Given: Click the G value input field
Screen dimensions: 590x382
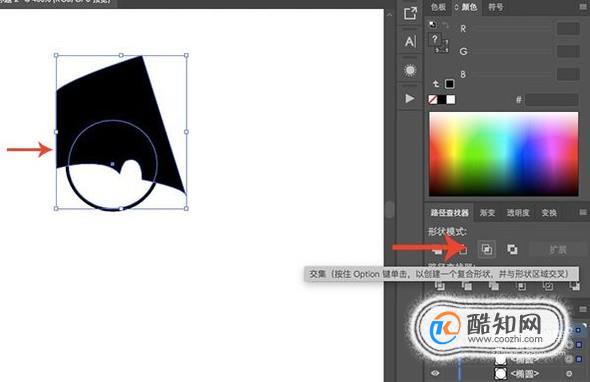Looking at the screenshot, I should pos(568,51).
